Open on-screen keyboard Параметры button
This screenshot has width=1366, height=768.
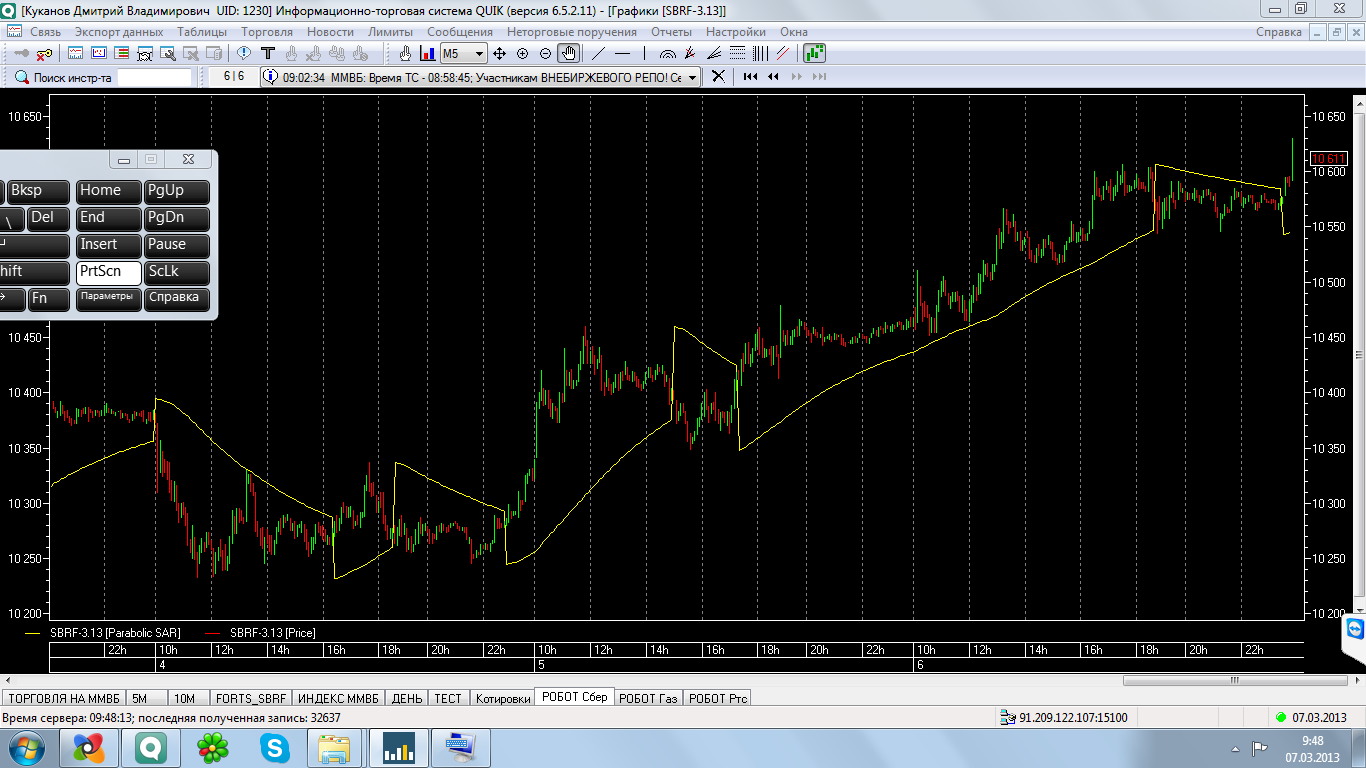(109, 298)
